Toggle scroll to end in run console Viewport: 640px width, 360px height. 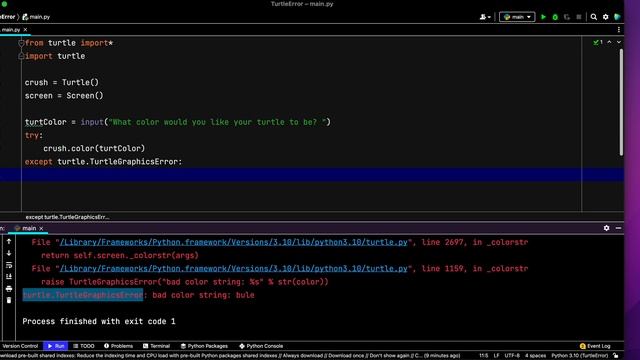[x=9, y=277]
